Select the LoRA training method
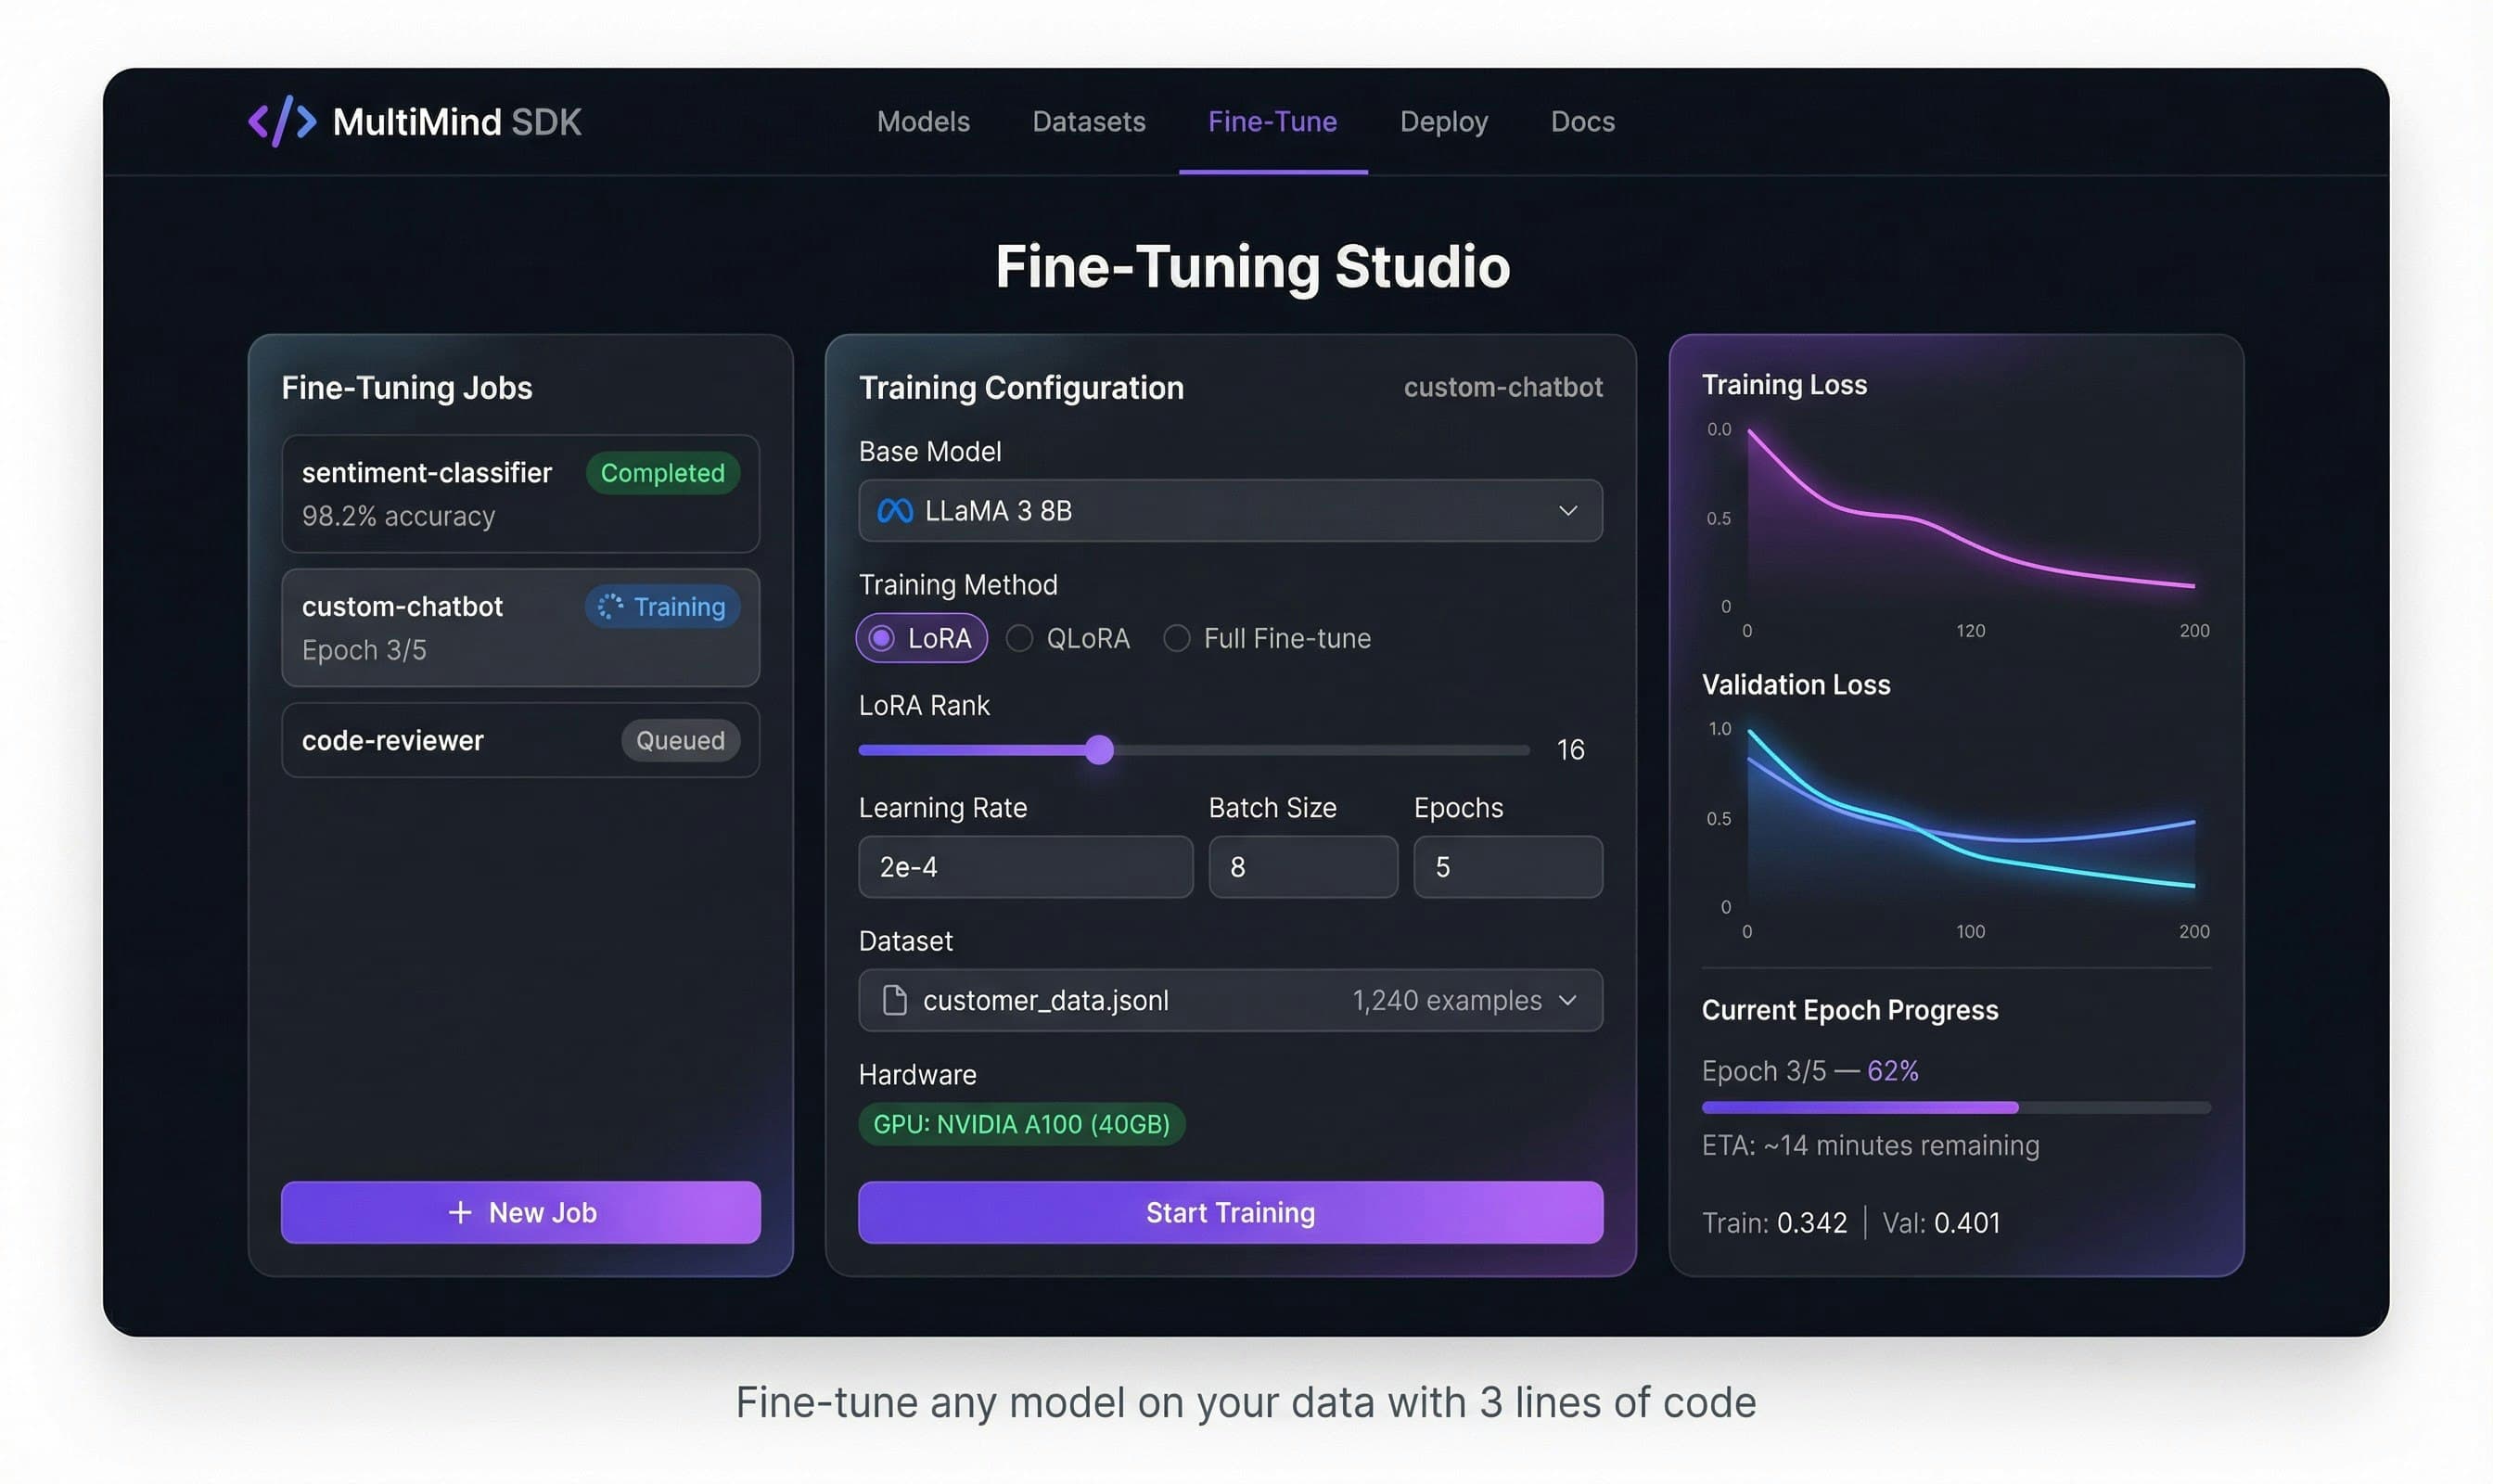 click(x=881, y=638)
